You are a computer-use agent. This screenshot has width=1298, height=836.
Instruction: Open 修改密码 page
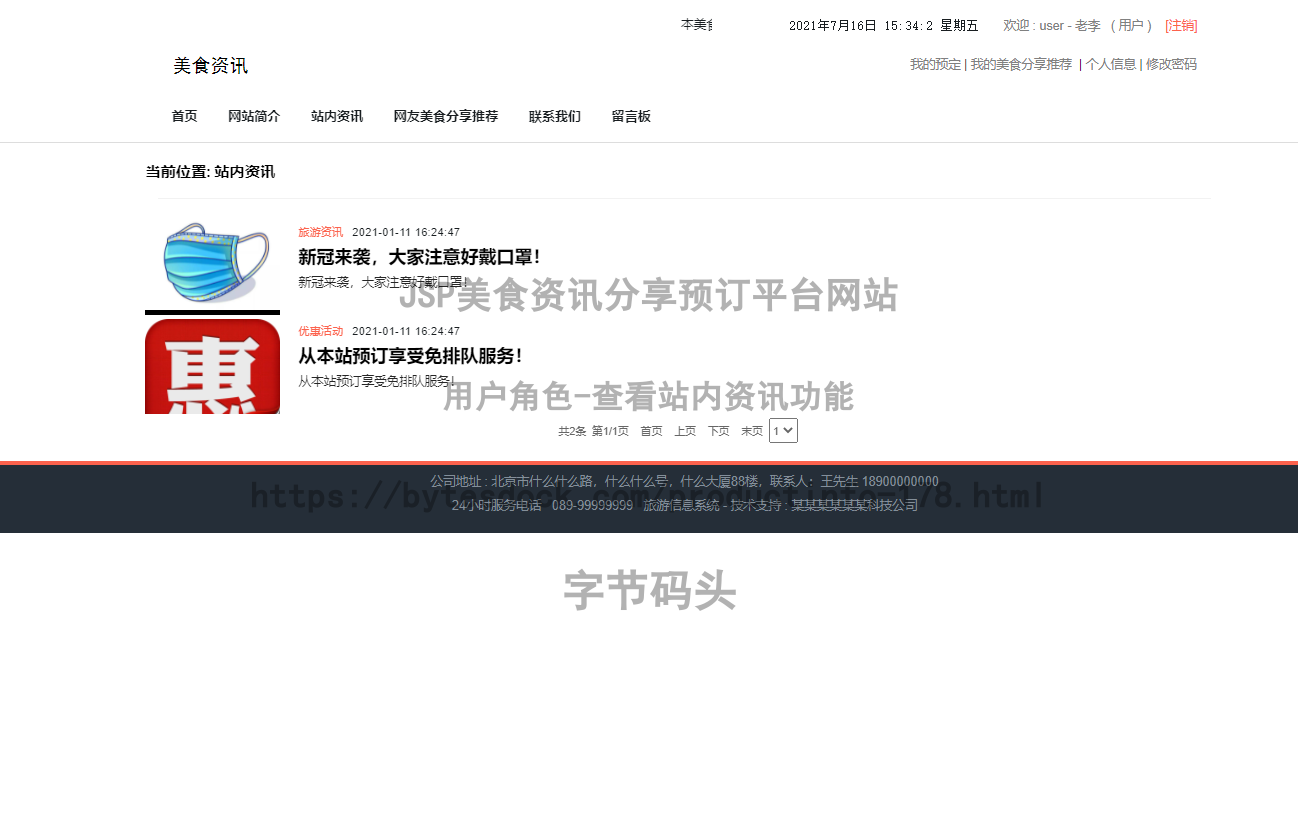(x=1170, y=64)
